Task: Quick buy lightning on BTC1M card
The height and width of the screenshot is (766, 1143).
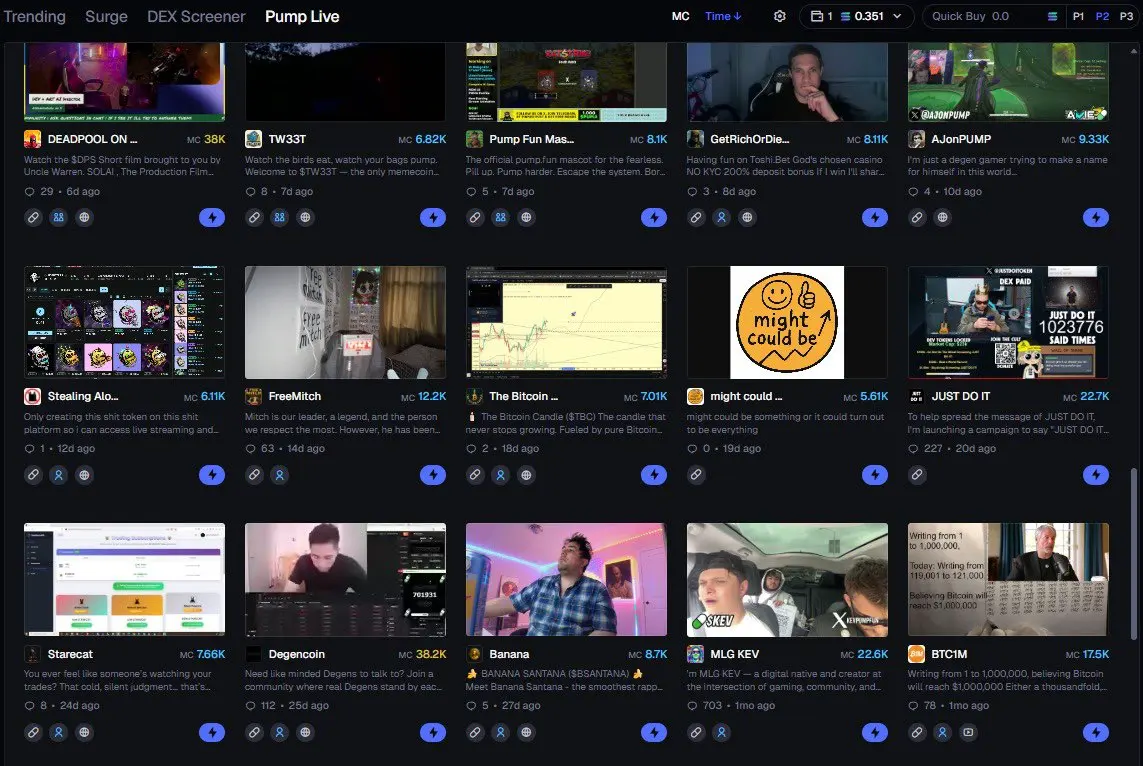Action: [x=1096, y=732]
